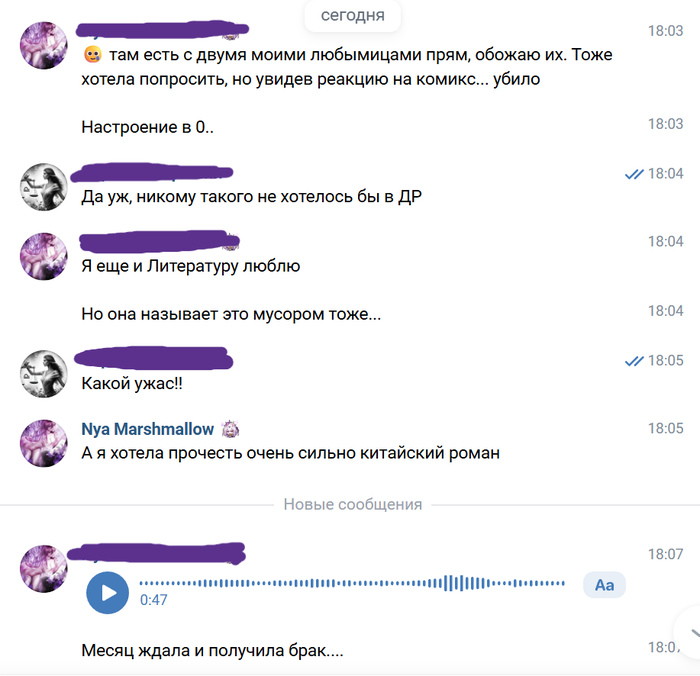Click the 'Новые сообщения' divider label
This screenshot has width=700, height=676.
[x=353, y=505]
